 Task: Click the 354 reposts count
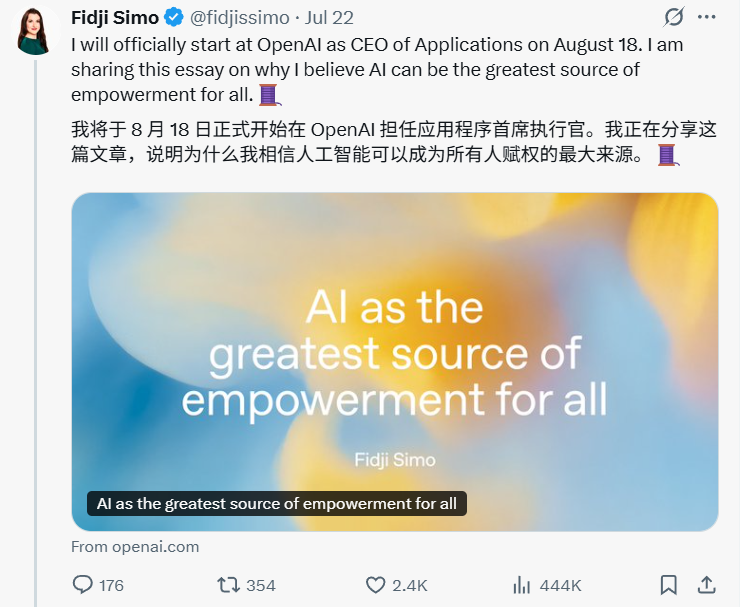(260, 585)
